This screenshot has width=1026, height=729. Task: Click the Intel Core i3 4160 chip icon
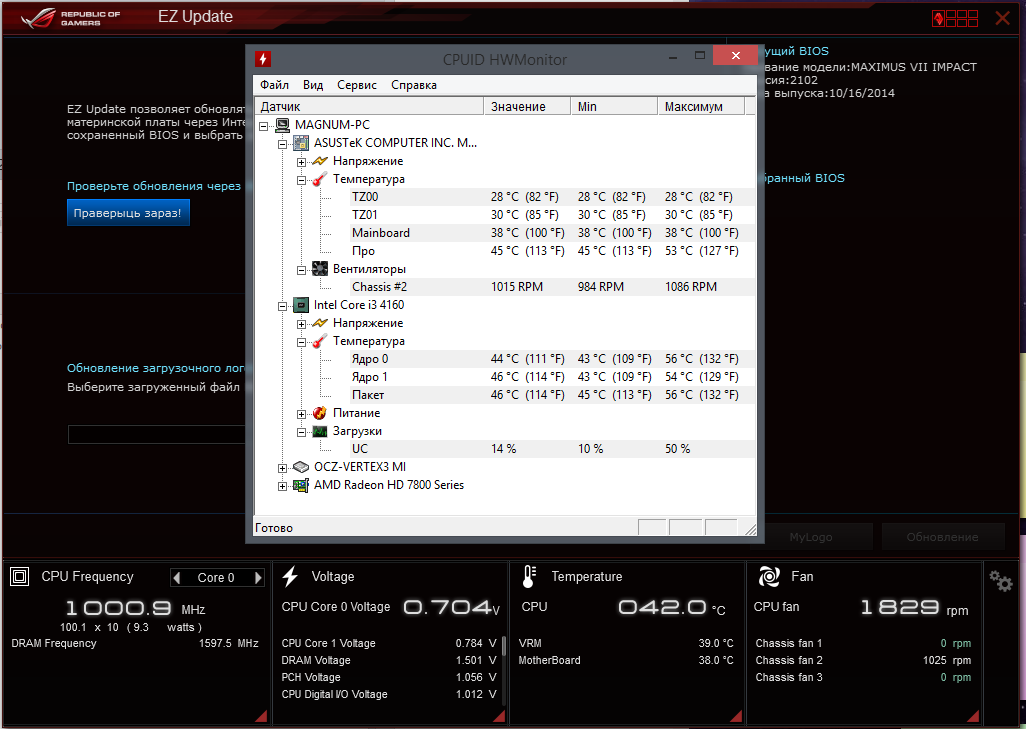301,305
